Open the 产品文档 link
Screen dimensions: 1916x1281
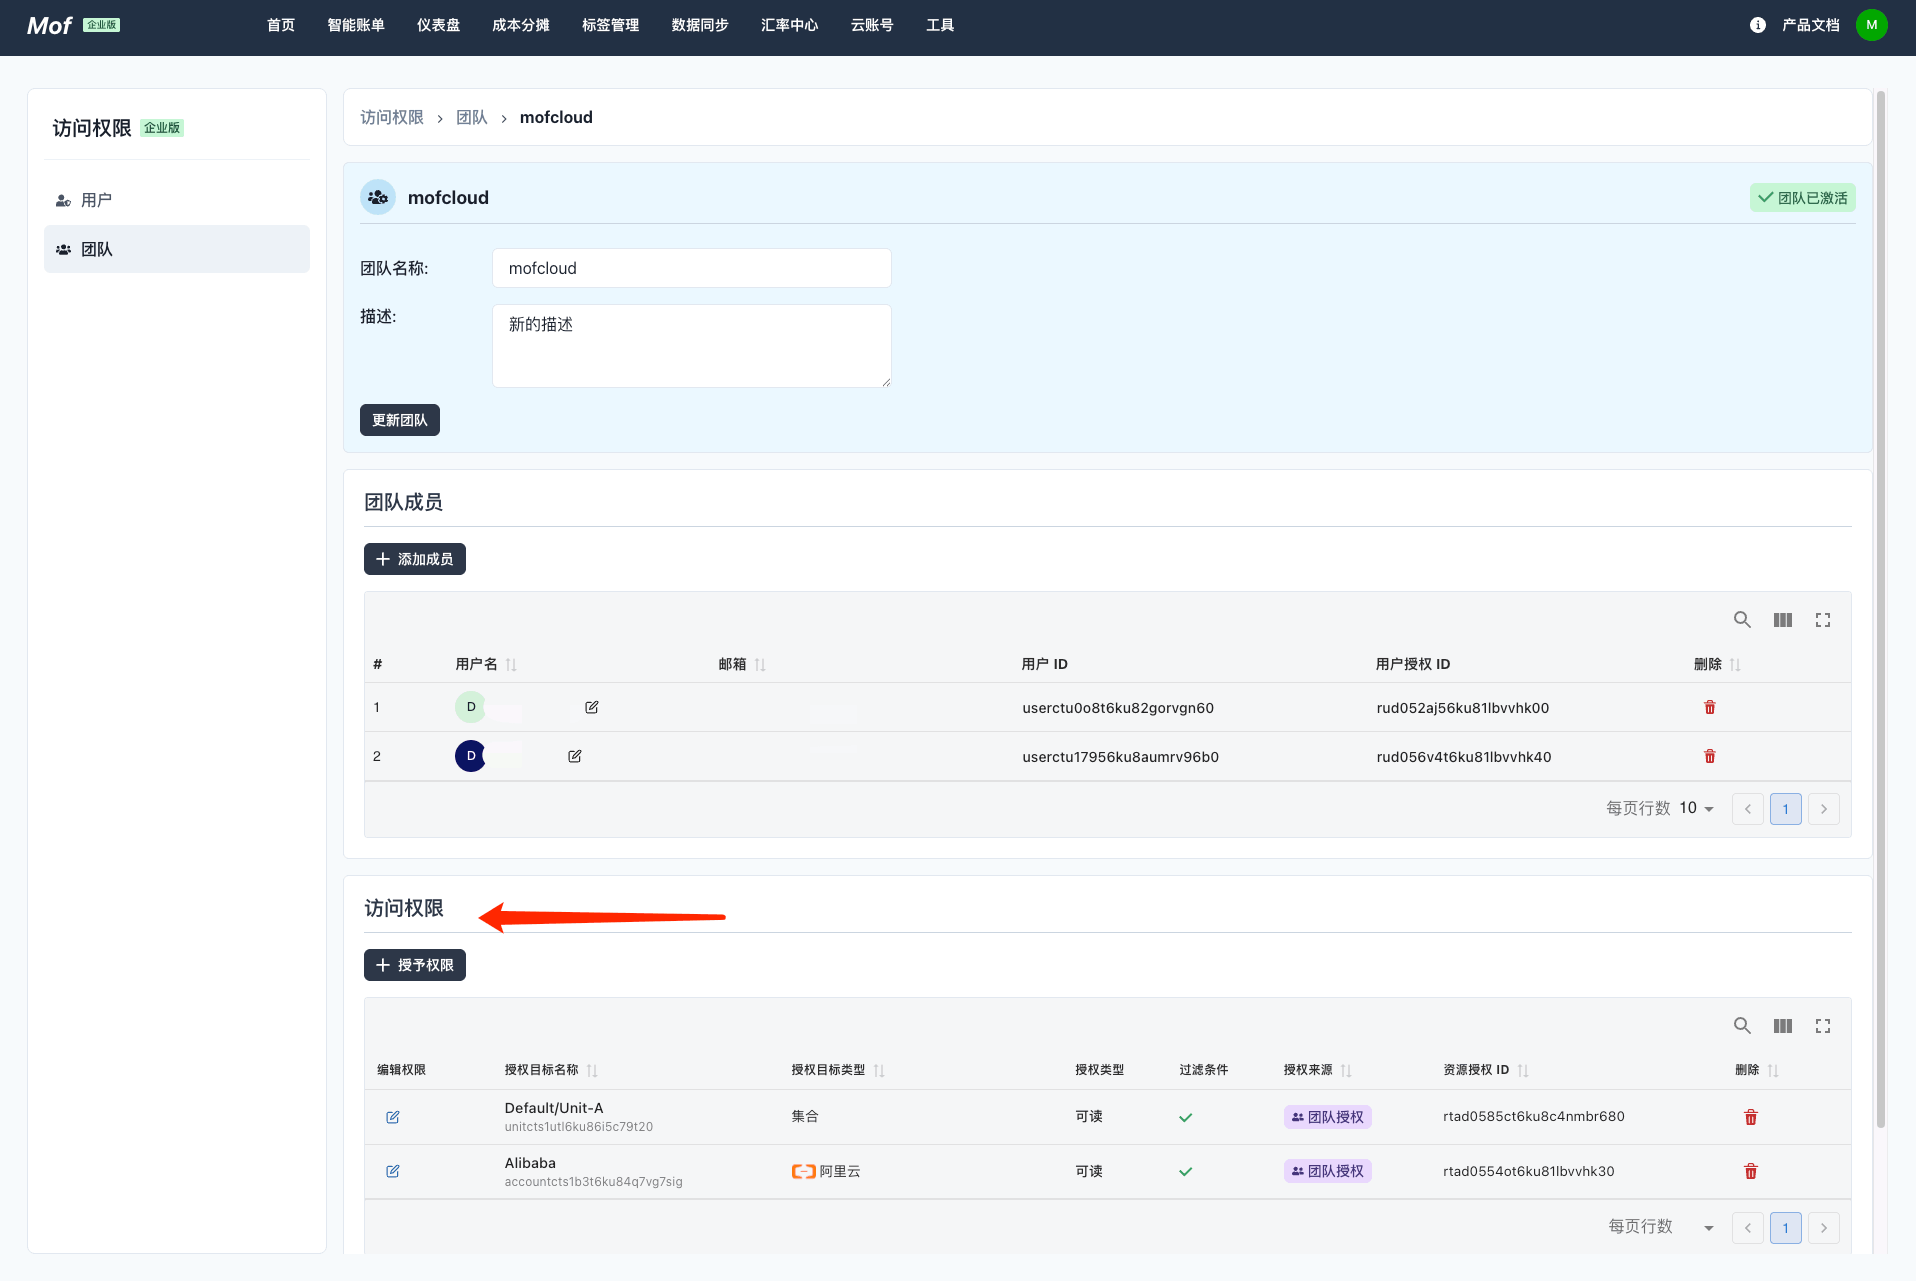click(1810, 25)
